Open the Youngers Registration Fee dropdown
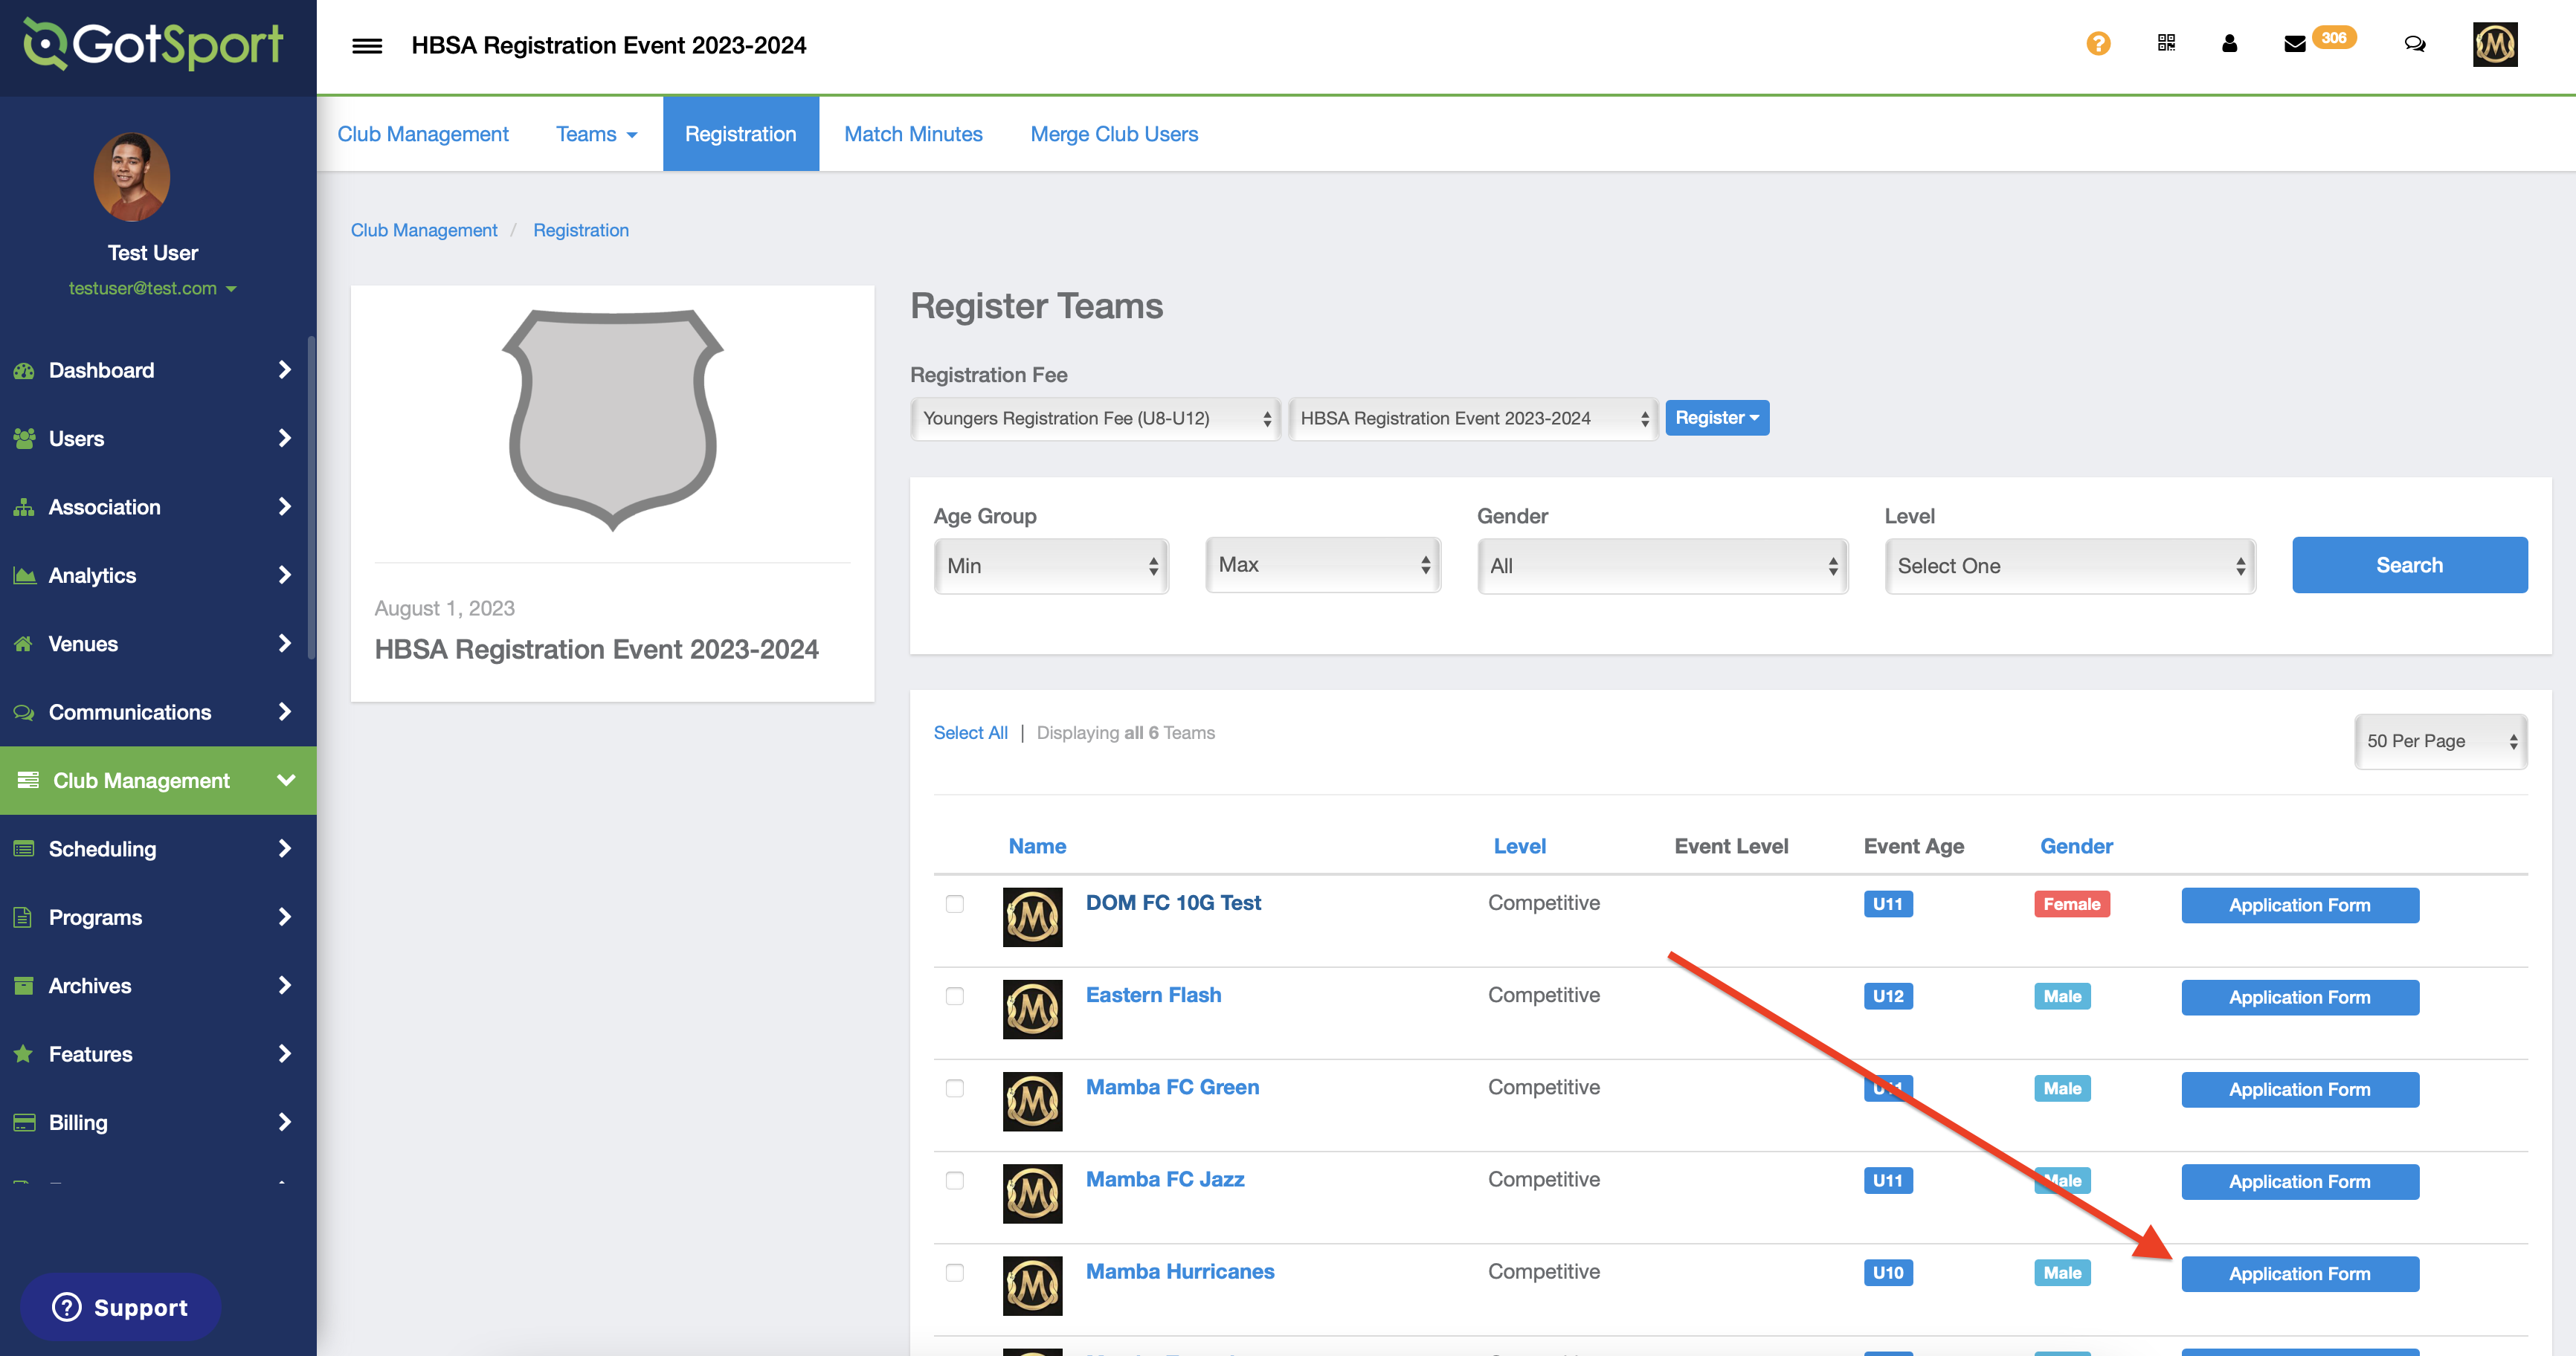 pos(1095,418)
